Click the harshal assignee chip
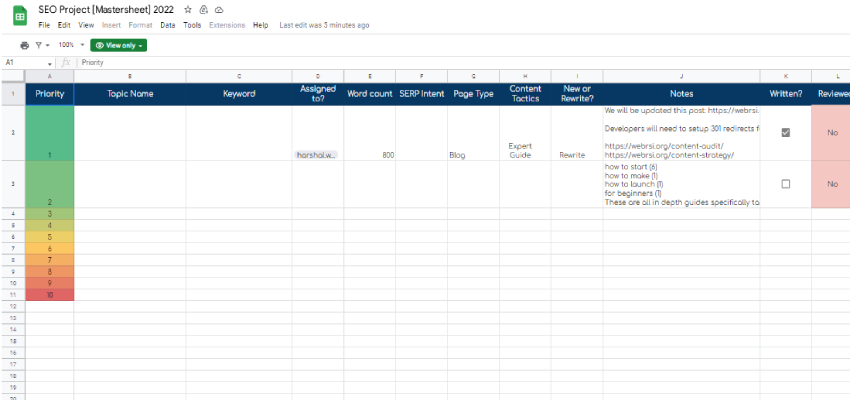The width and height of the screenshot is (850, 400). pyautogui.click(x=317, y=155)
